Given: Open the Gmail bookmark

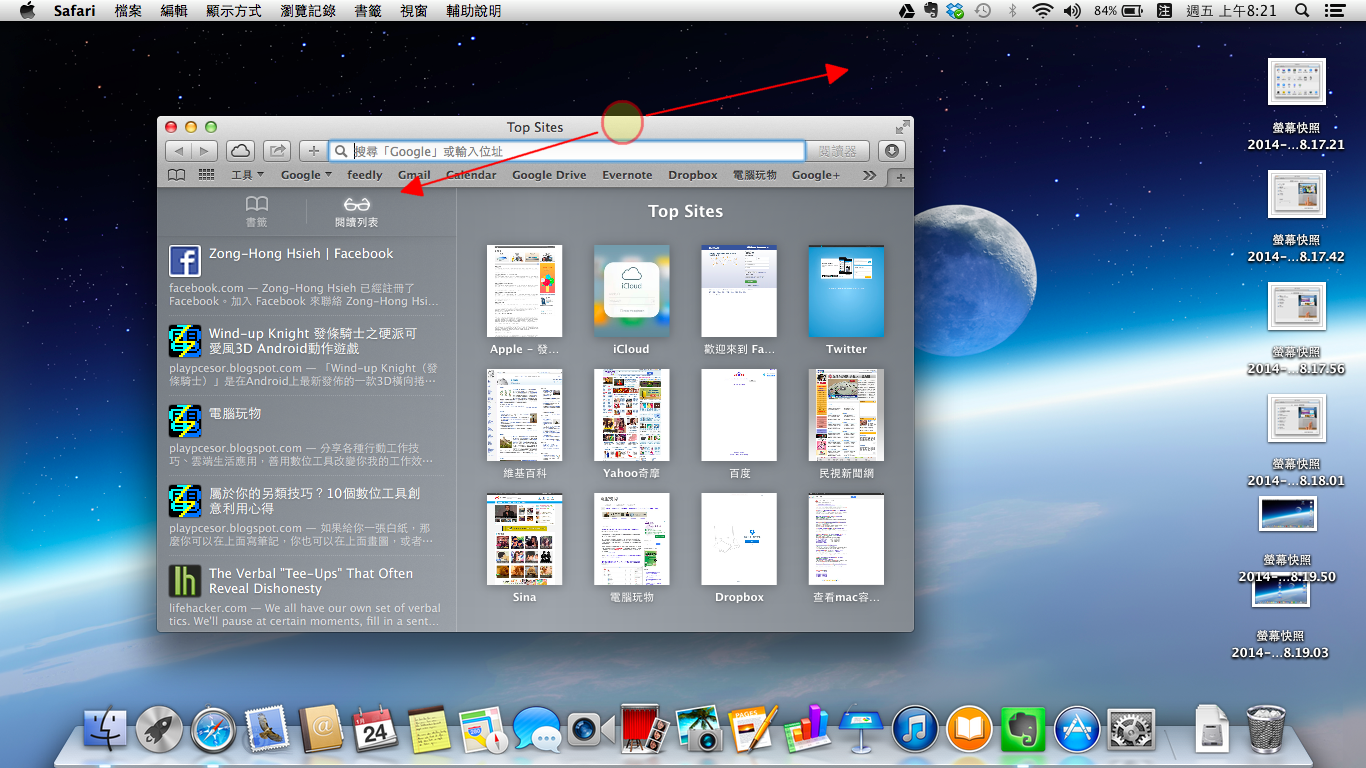Looking at the screenshot, I should point(414,175).
